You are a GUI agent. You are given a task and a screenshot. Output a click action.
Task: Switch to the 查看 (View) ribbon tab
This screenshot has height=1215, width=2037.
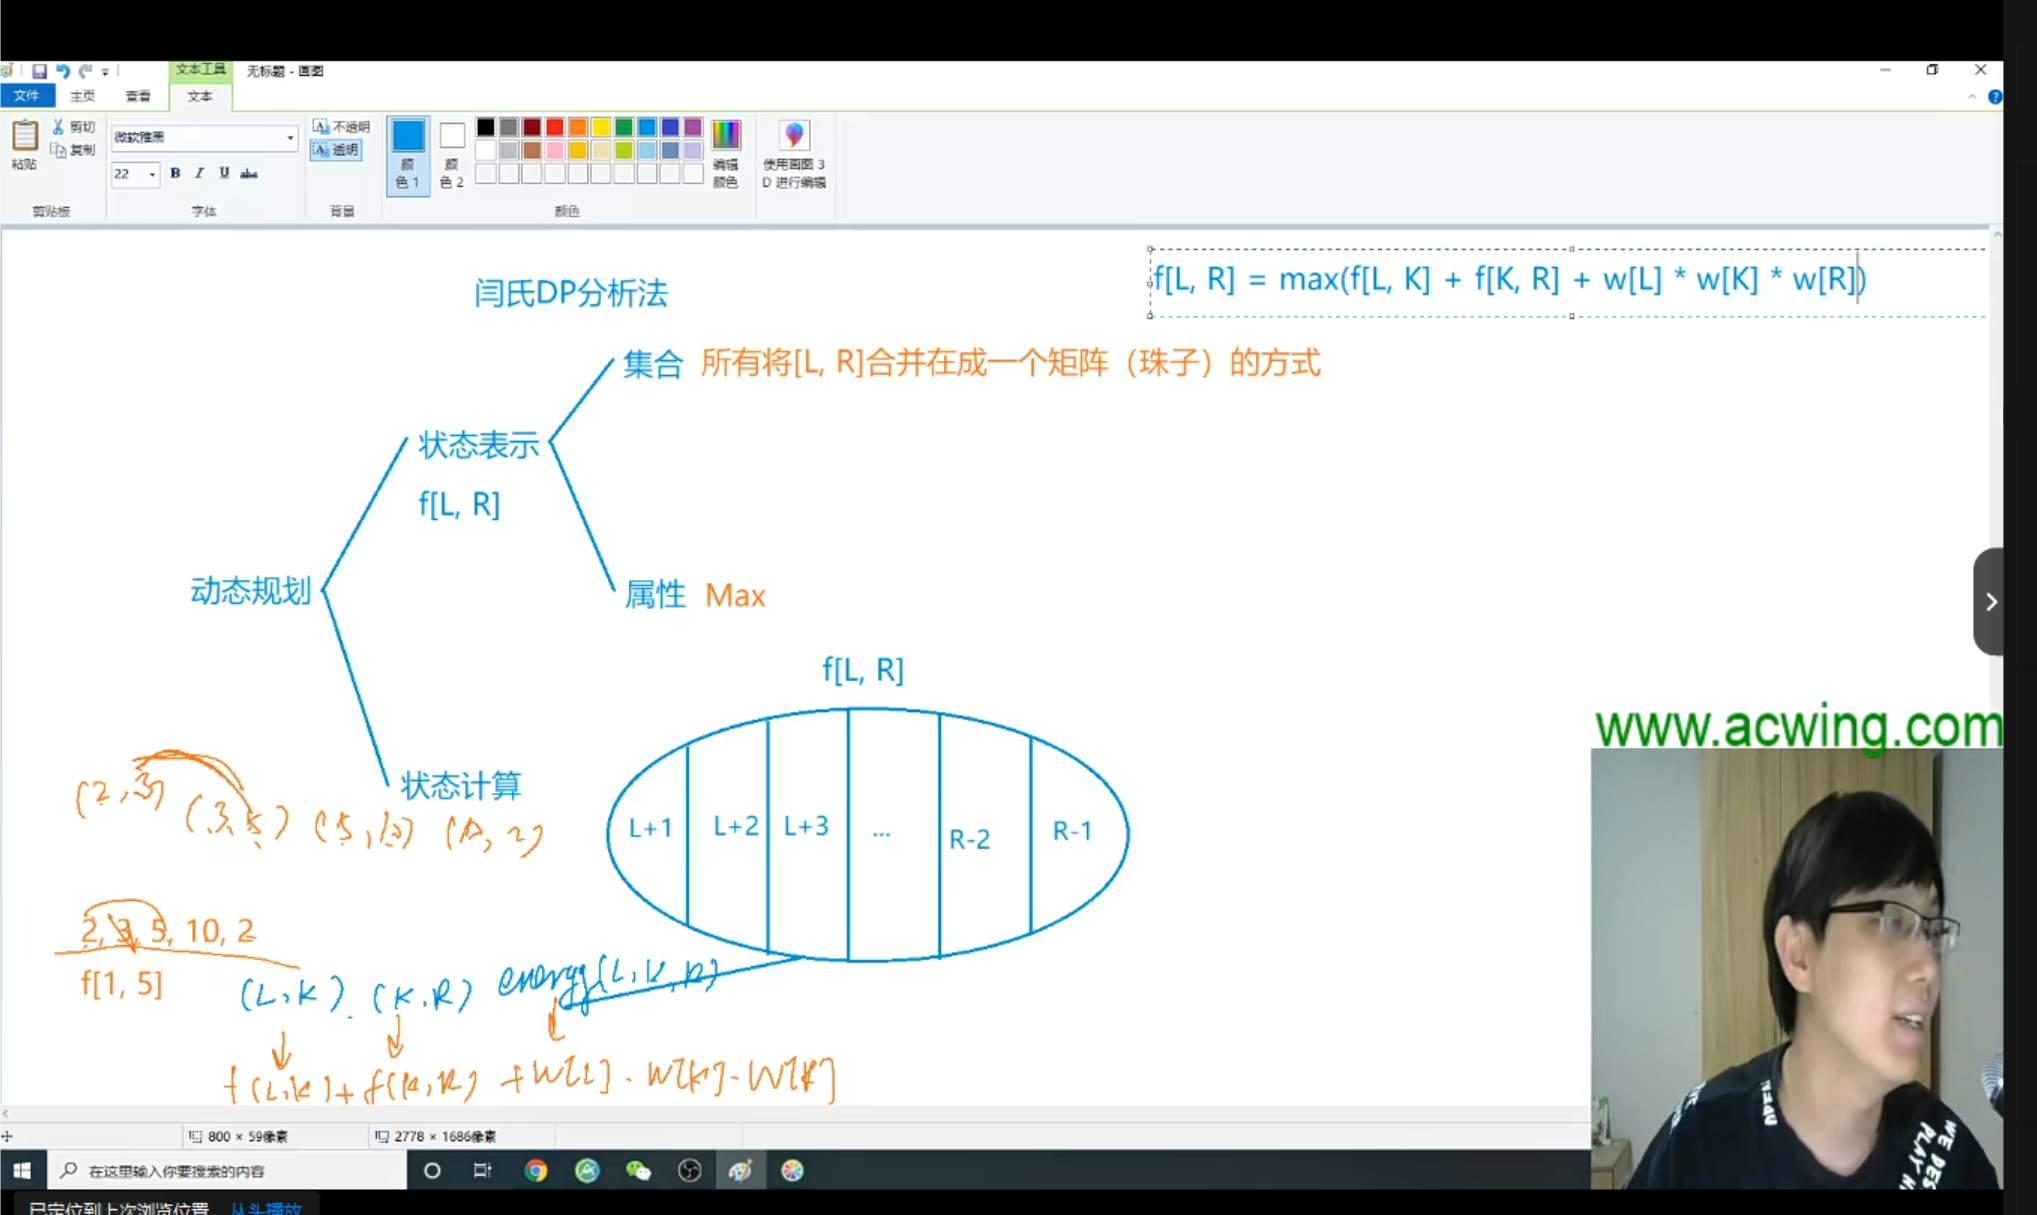tap(138, 96)
